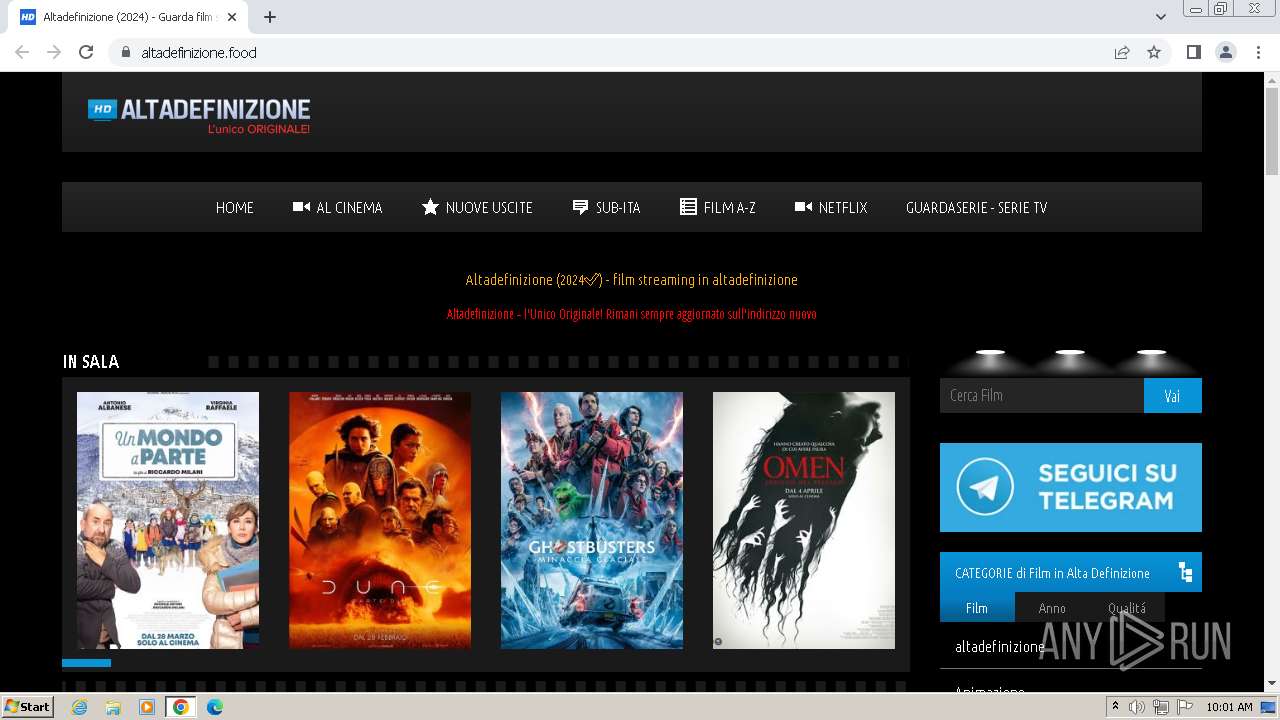The width and height of the screenshot is (1280, 720).
Task: Click the blue carousel scroll indicator under posters
Action: [86, 663]
